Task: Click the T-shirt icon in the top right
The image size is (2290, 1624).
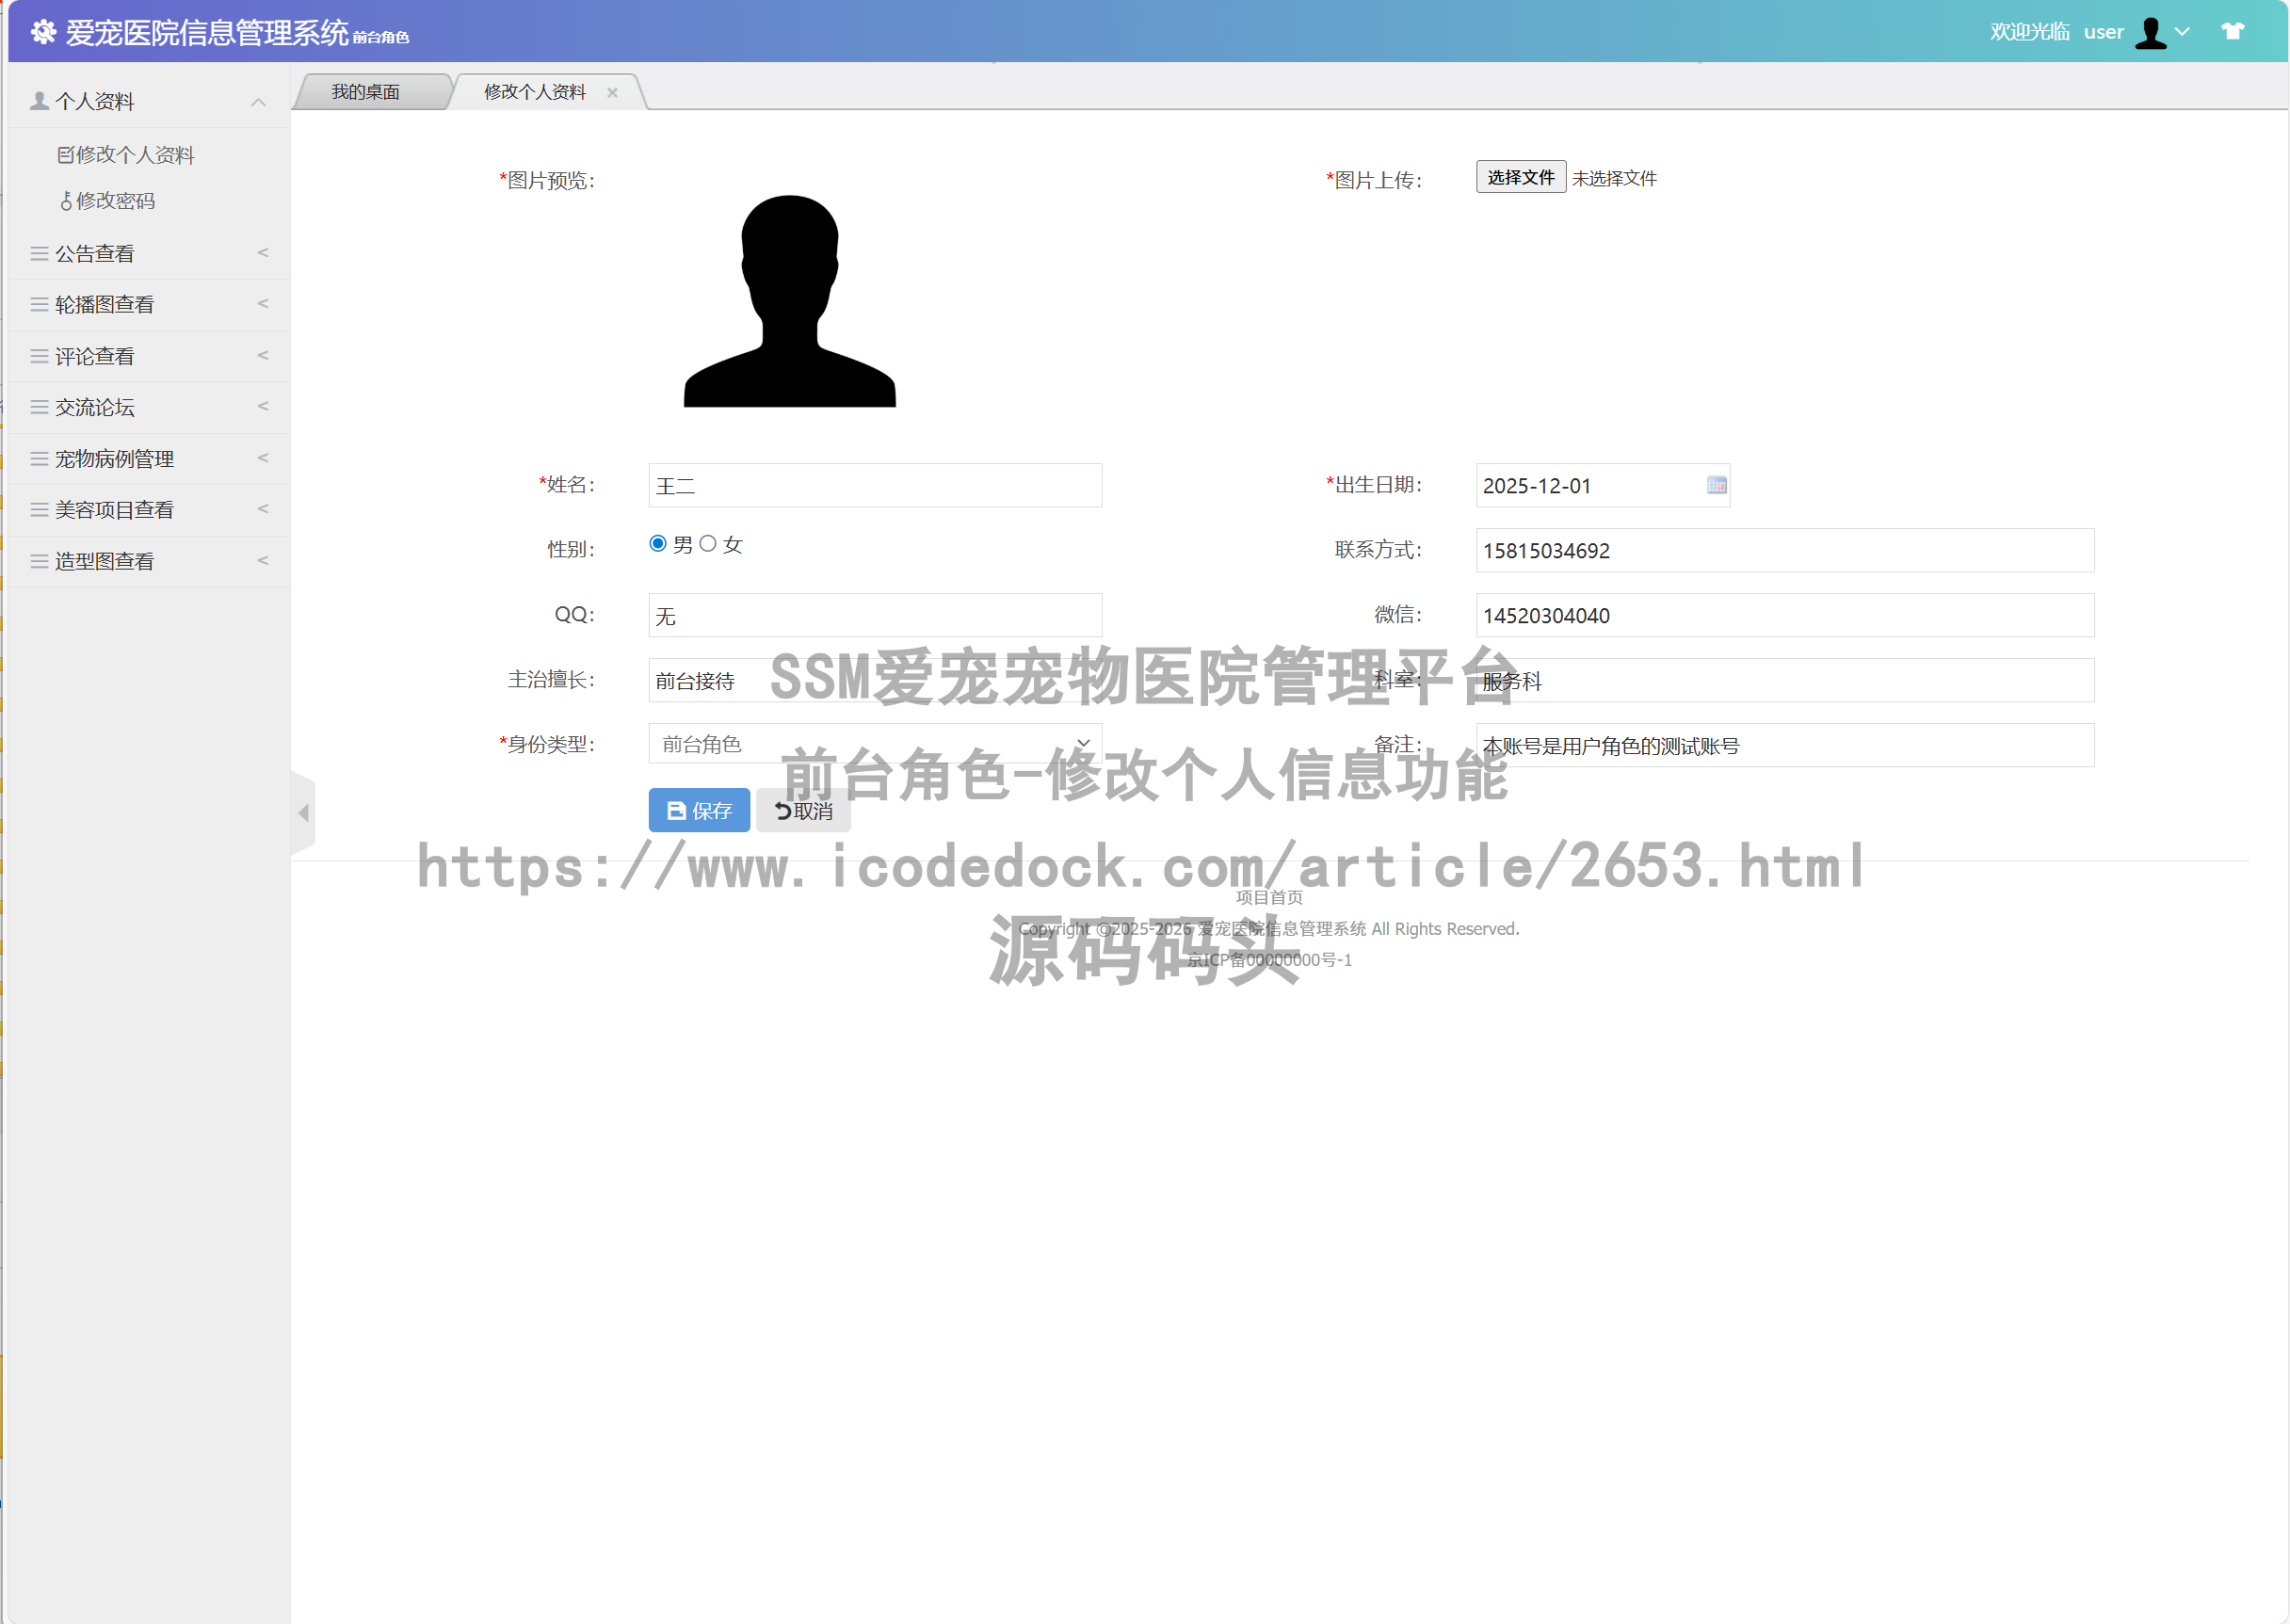Action: (x=2234, y=31)
